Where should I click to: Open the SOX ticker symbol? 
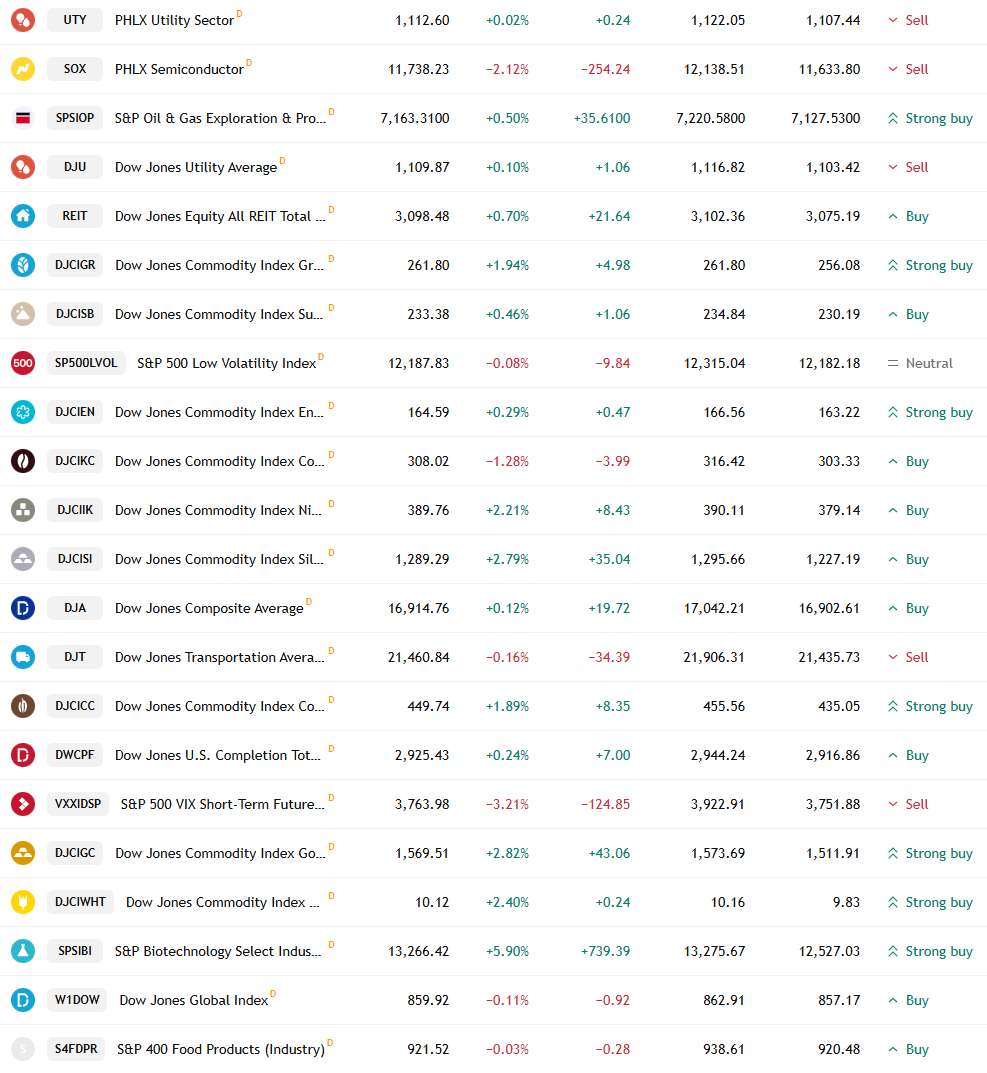75,69
